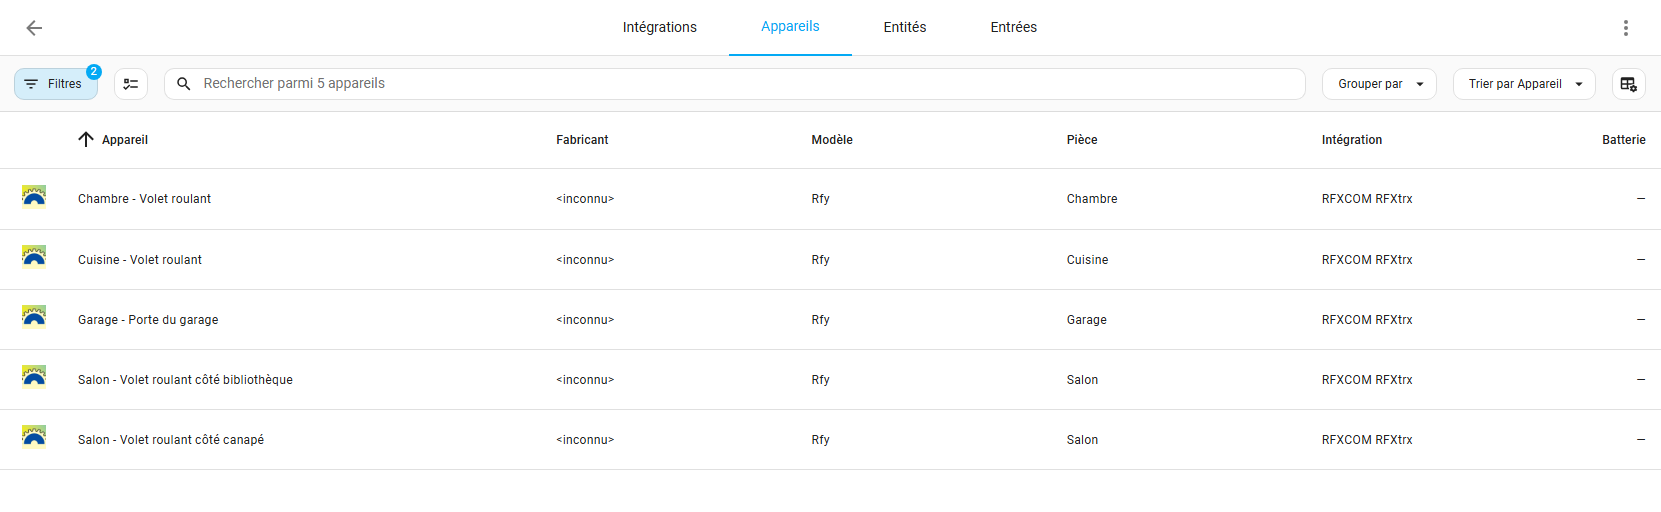Go back using the left arrow
This screenshot has height=512, width=1661.
coord(34,28)
